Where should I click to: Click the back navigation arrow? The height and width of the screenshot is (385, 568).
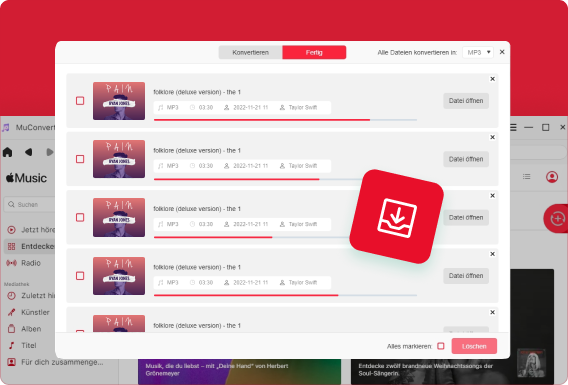click(x=29, y=152)
